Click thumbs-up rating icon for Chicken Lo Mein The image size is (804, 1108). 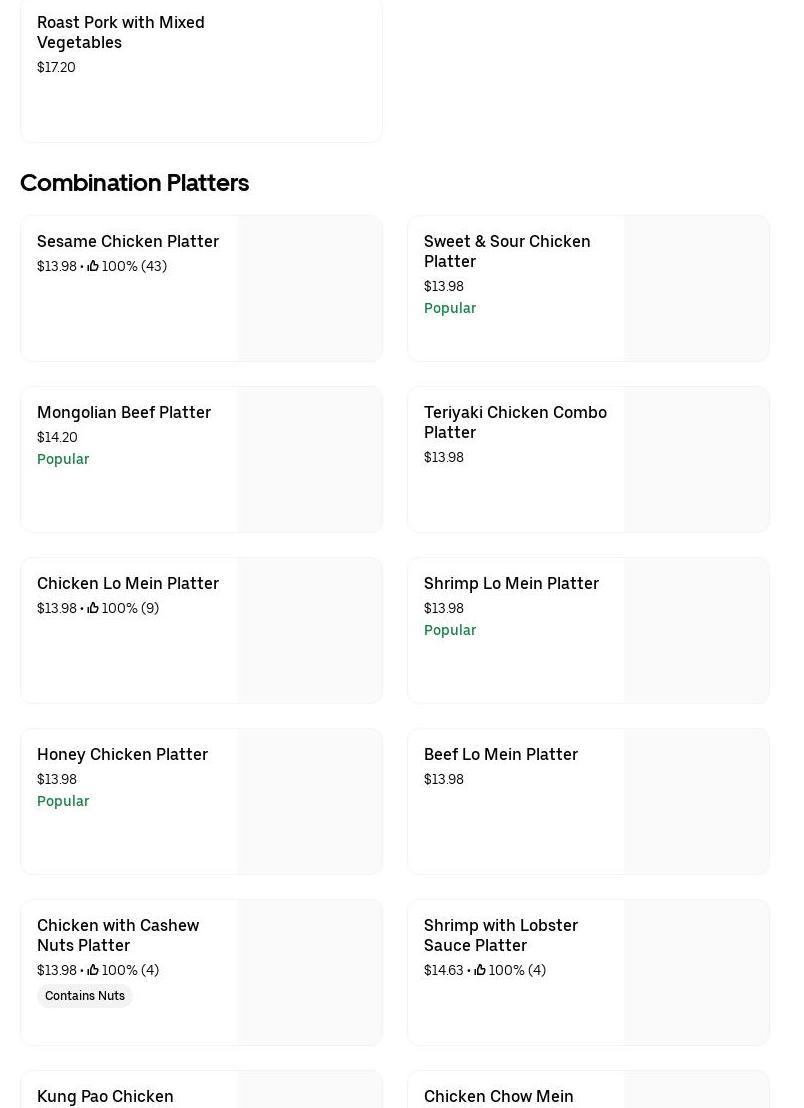pyautogui.click(x=93, y=608)
